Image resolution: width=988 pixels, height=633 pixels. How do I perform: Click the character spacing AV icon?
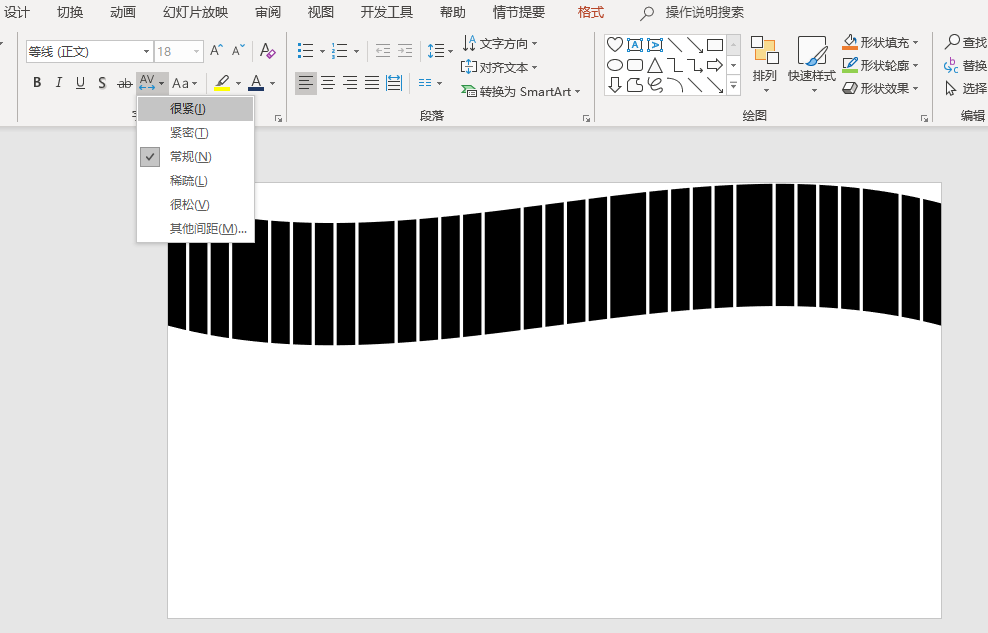point(147,83)
